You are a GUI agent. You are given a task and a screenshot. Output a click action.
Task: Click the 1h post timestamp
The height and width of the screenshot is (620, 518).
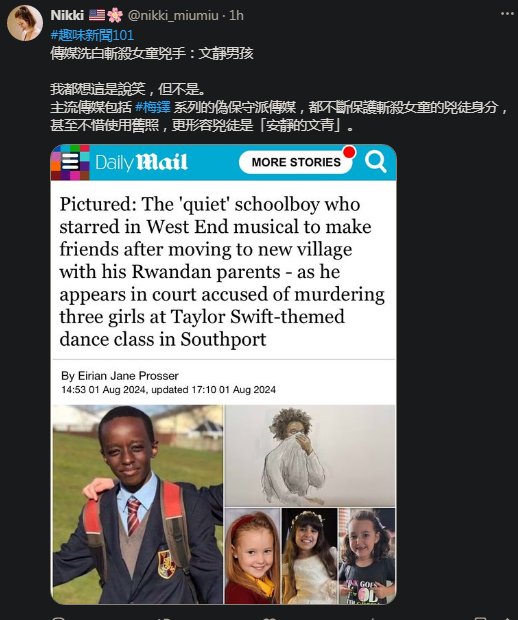(x=236, y=15)
